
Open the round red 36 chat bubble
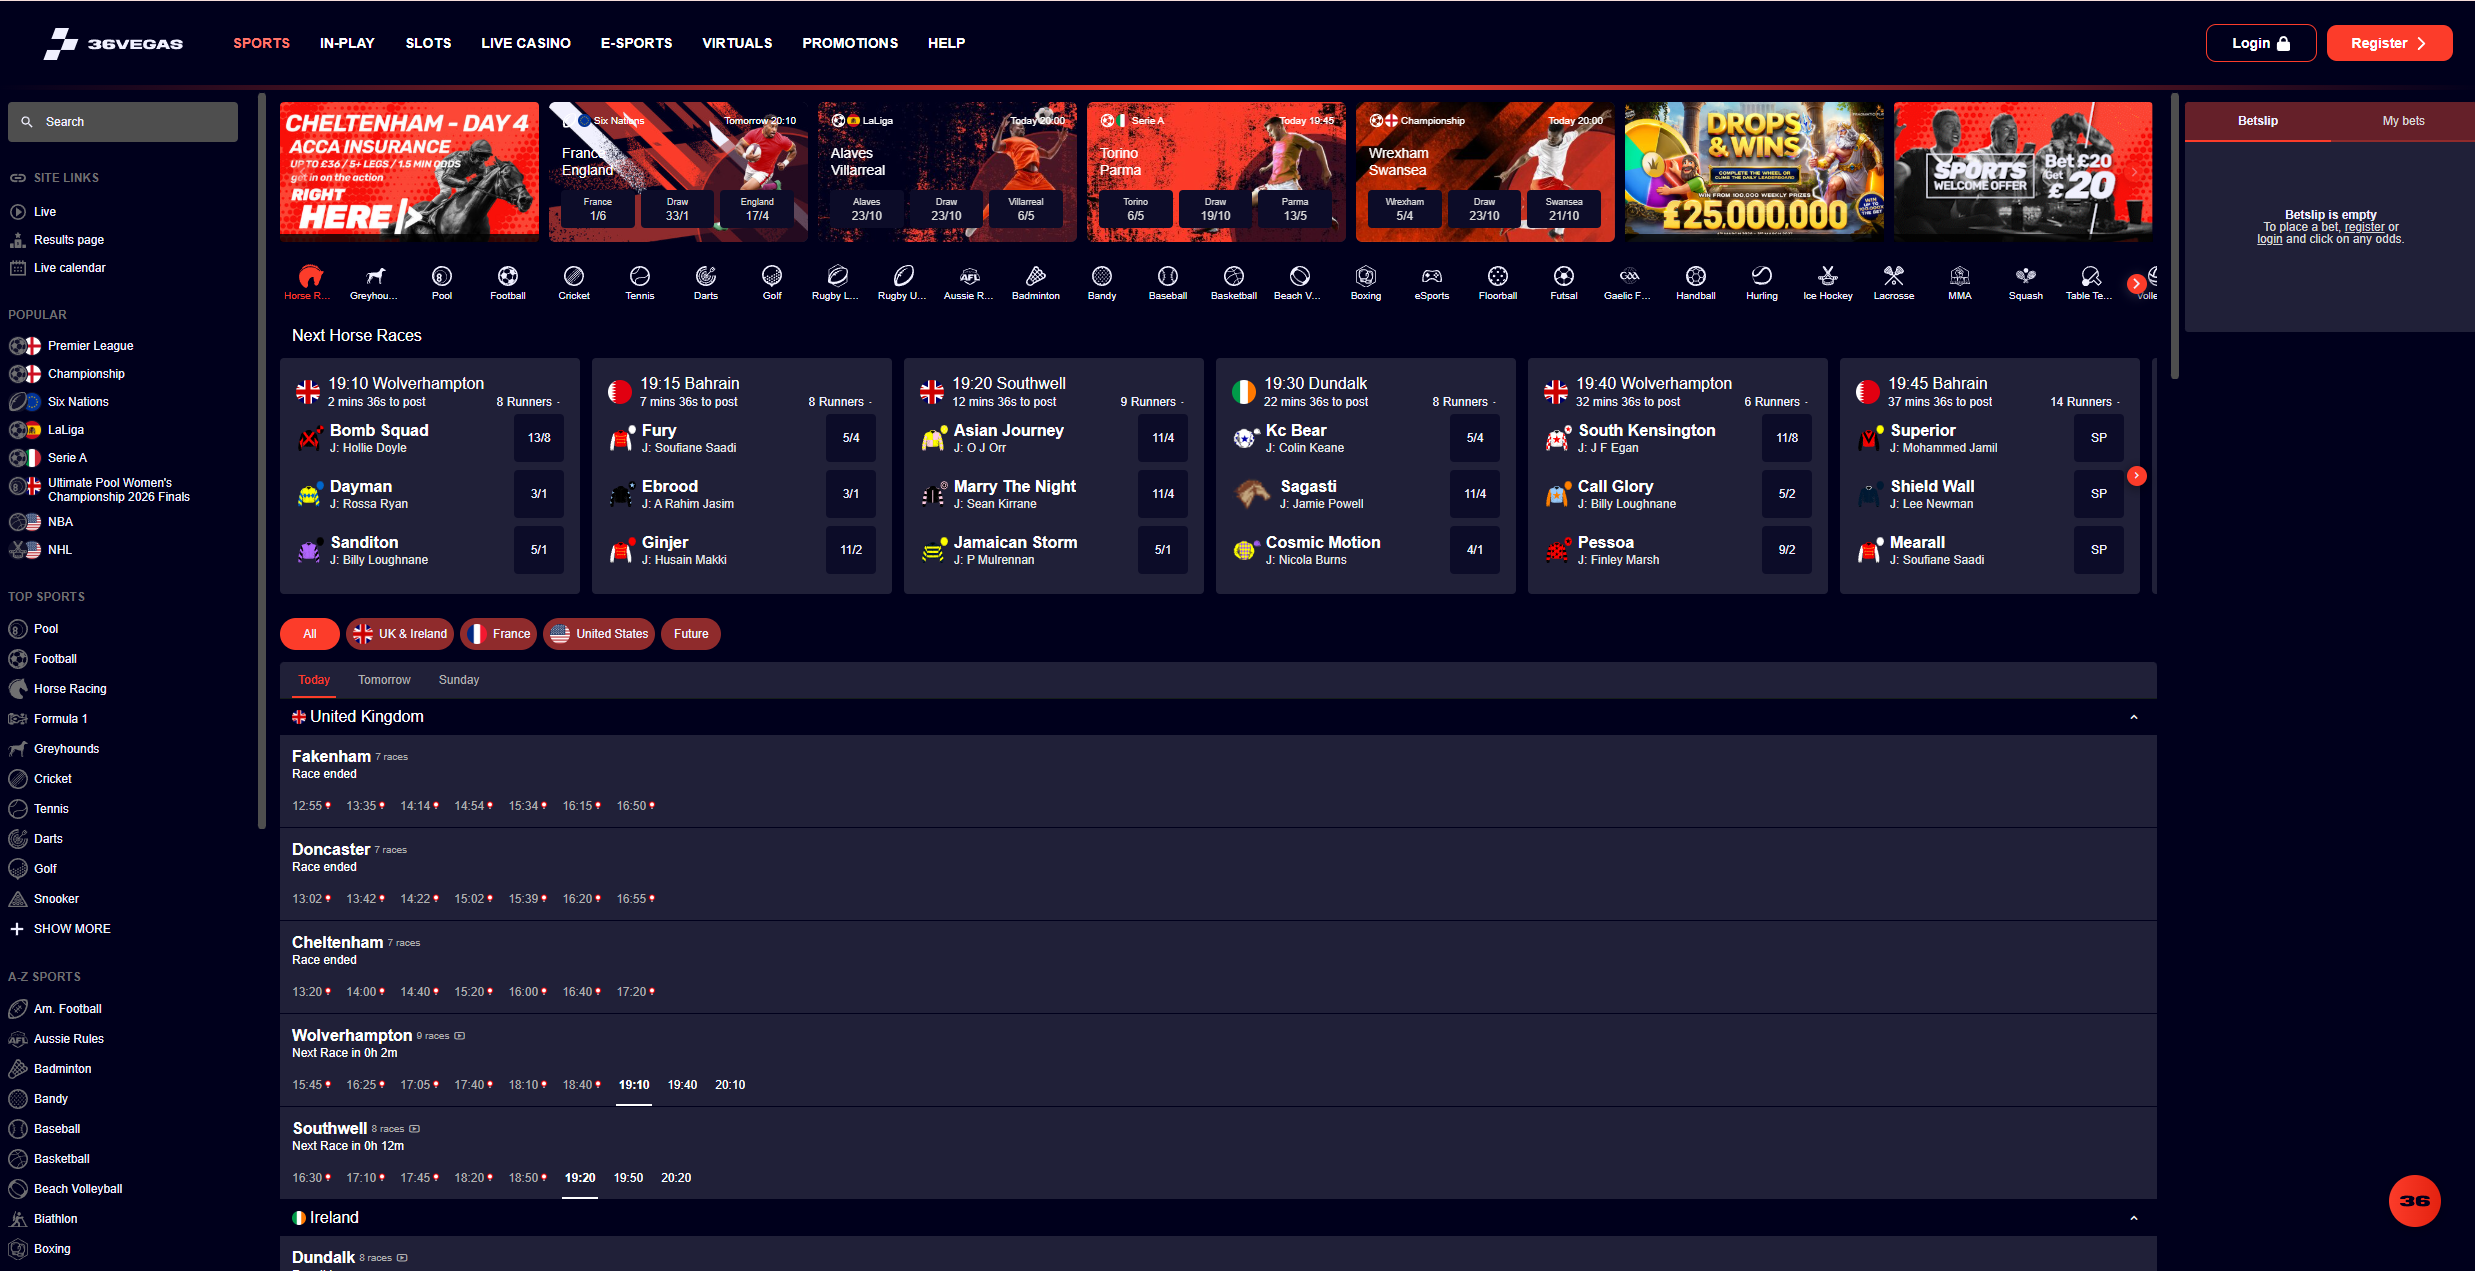(x=2414, y=1200)
